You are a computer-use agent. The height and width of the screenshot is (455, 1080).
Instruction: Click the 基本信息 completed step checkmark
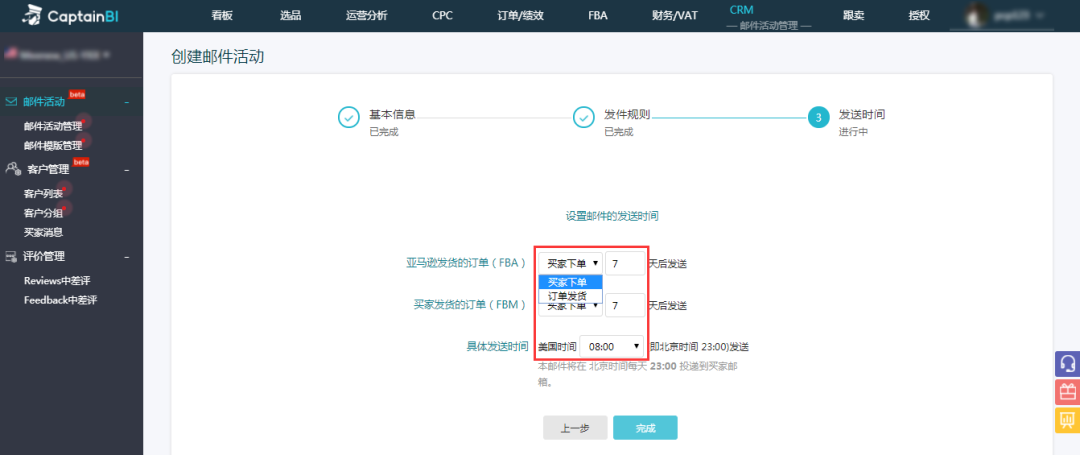pos(349,118)
